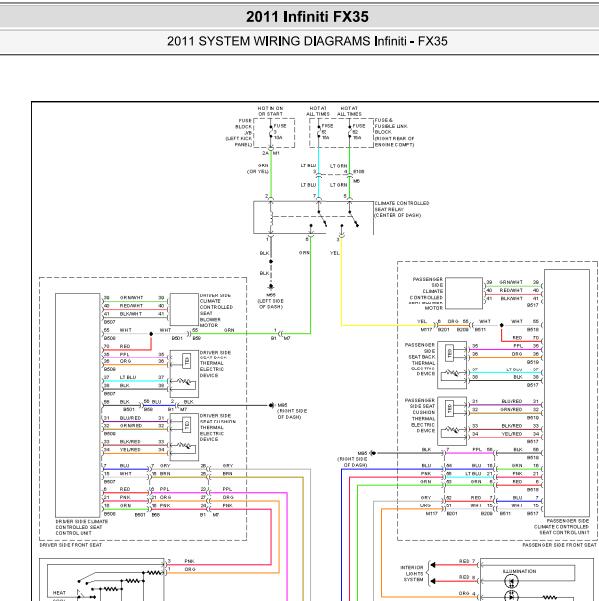
Task: Click the climate controlled seat relay box
Action: tap(313, 217)
